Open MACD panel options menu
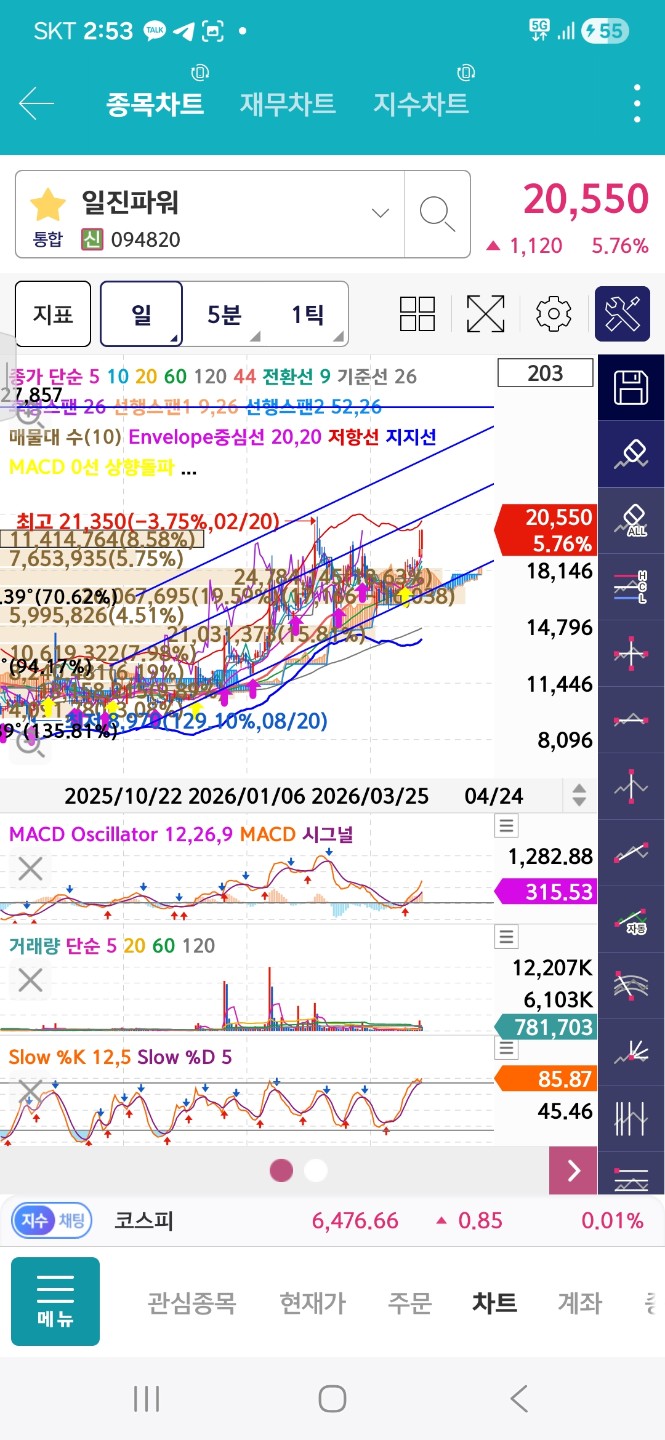This screenshot has height=1440, width=665. [x=507, y=826]
